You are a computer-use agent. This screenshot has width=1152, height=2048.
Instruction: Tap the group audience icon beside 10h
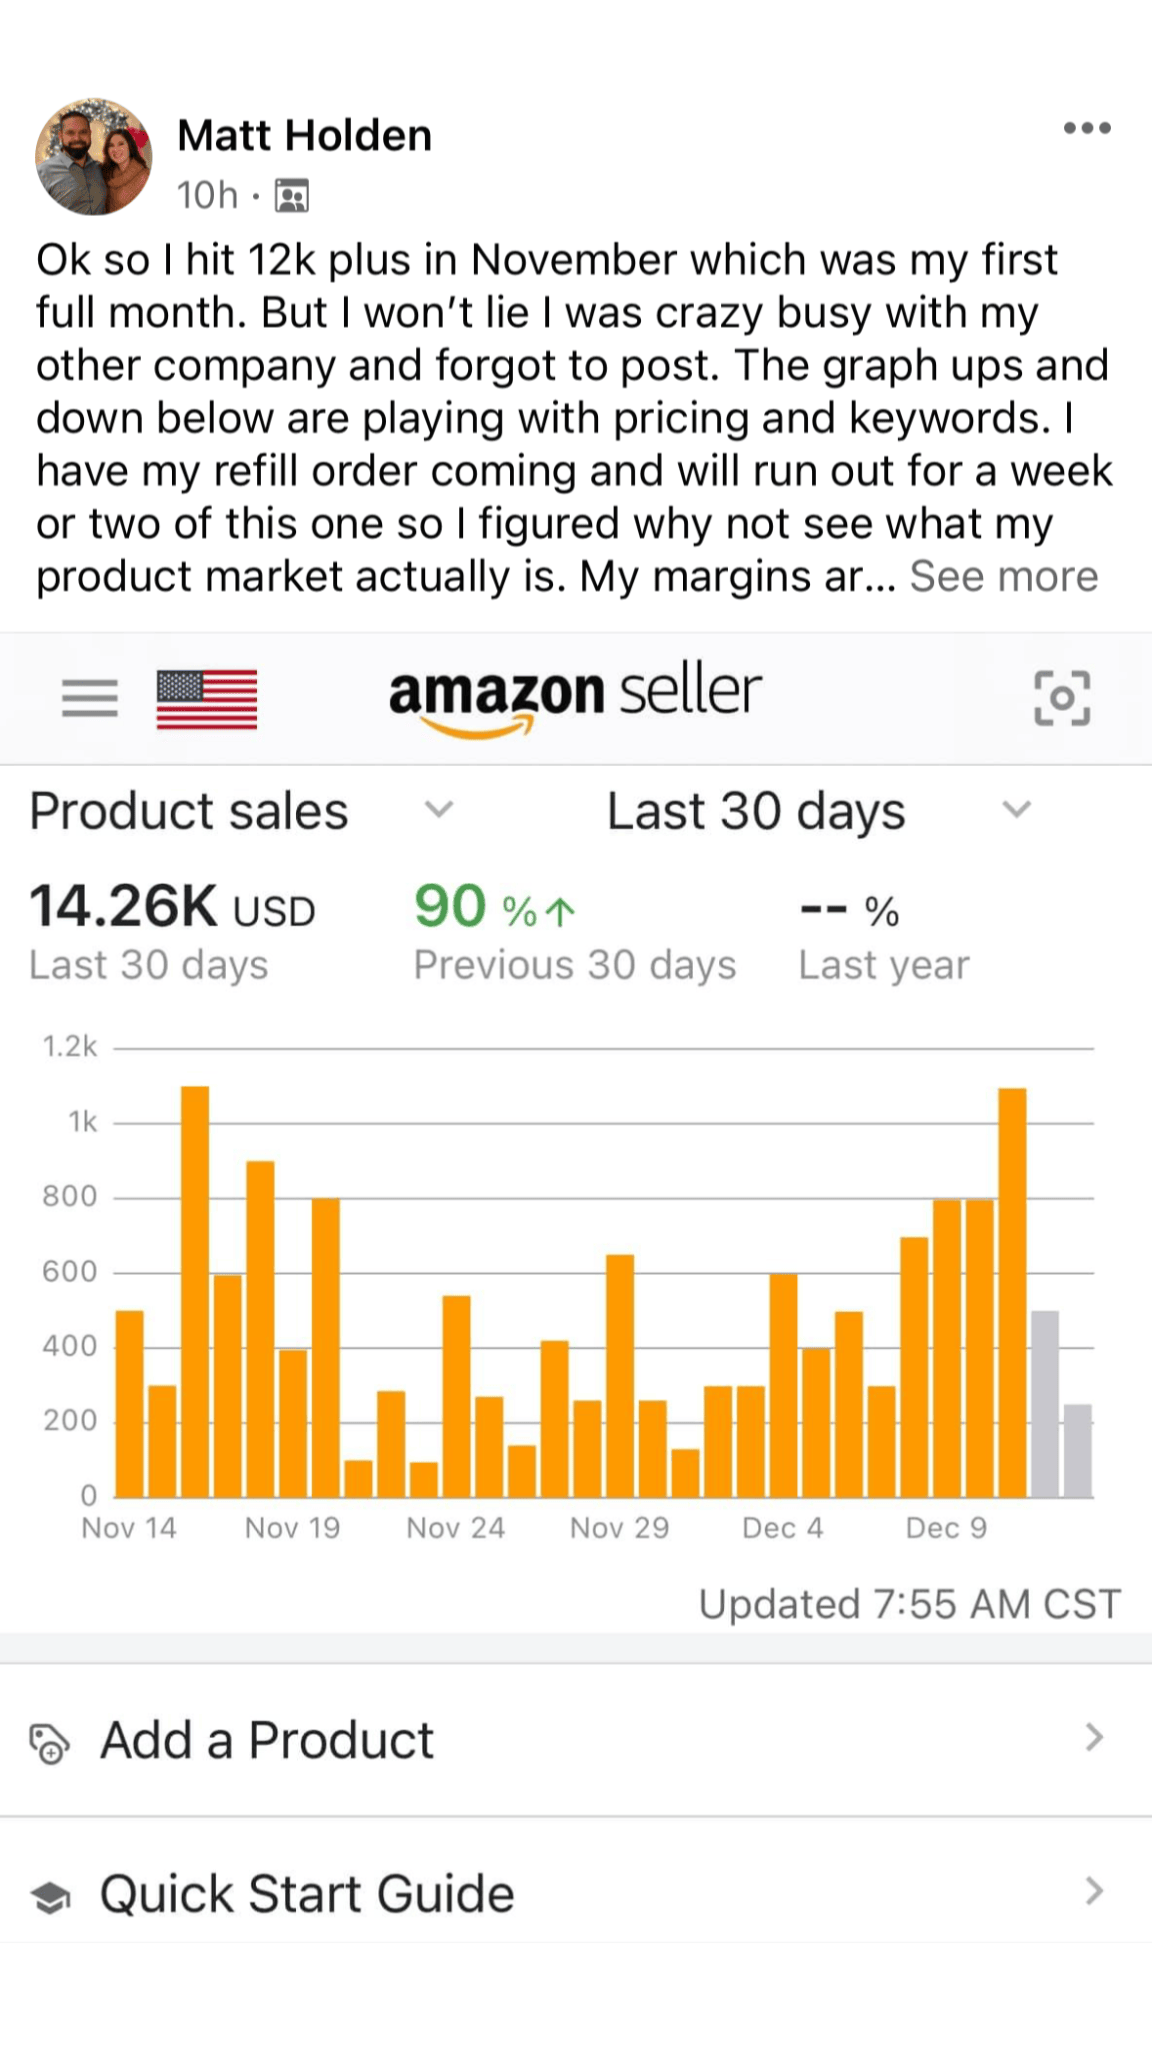(292, 195)
